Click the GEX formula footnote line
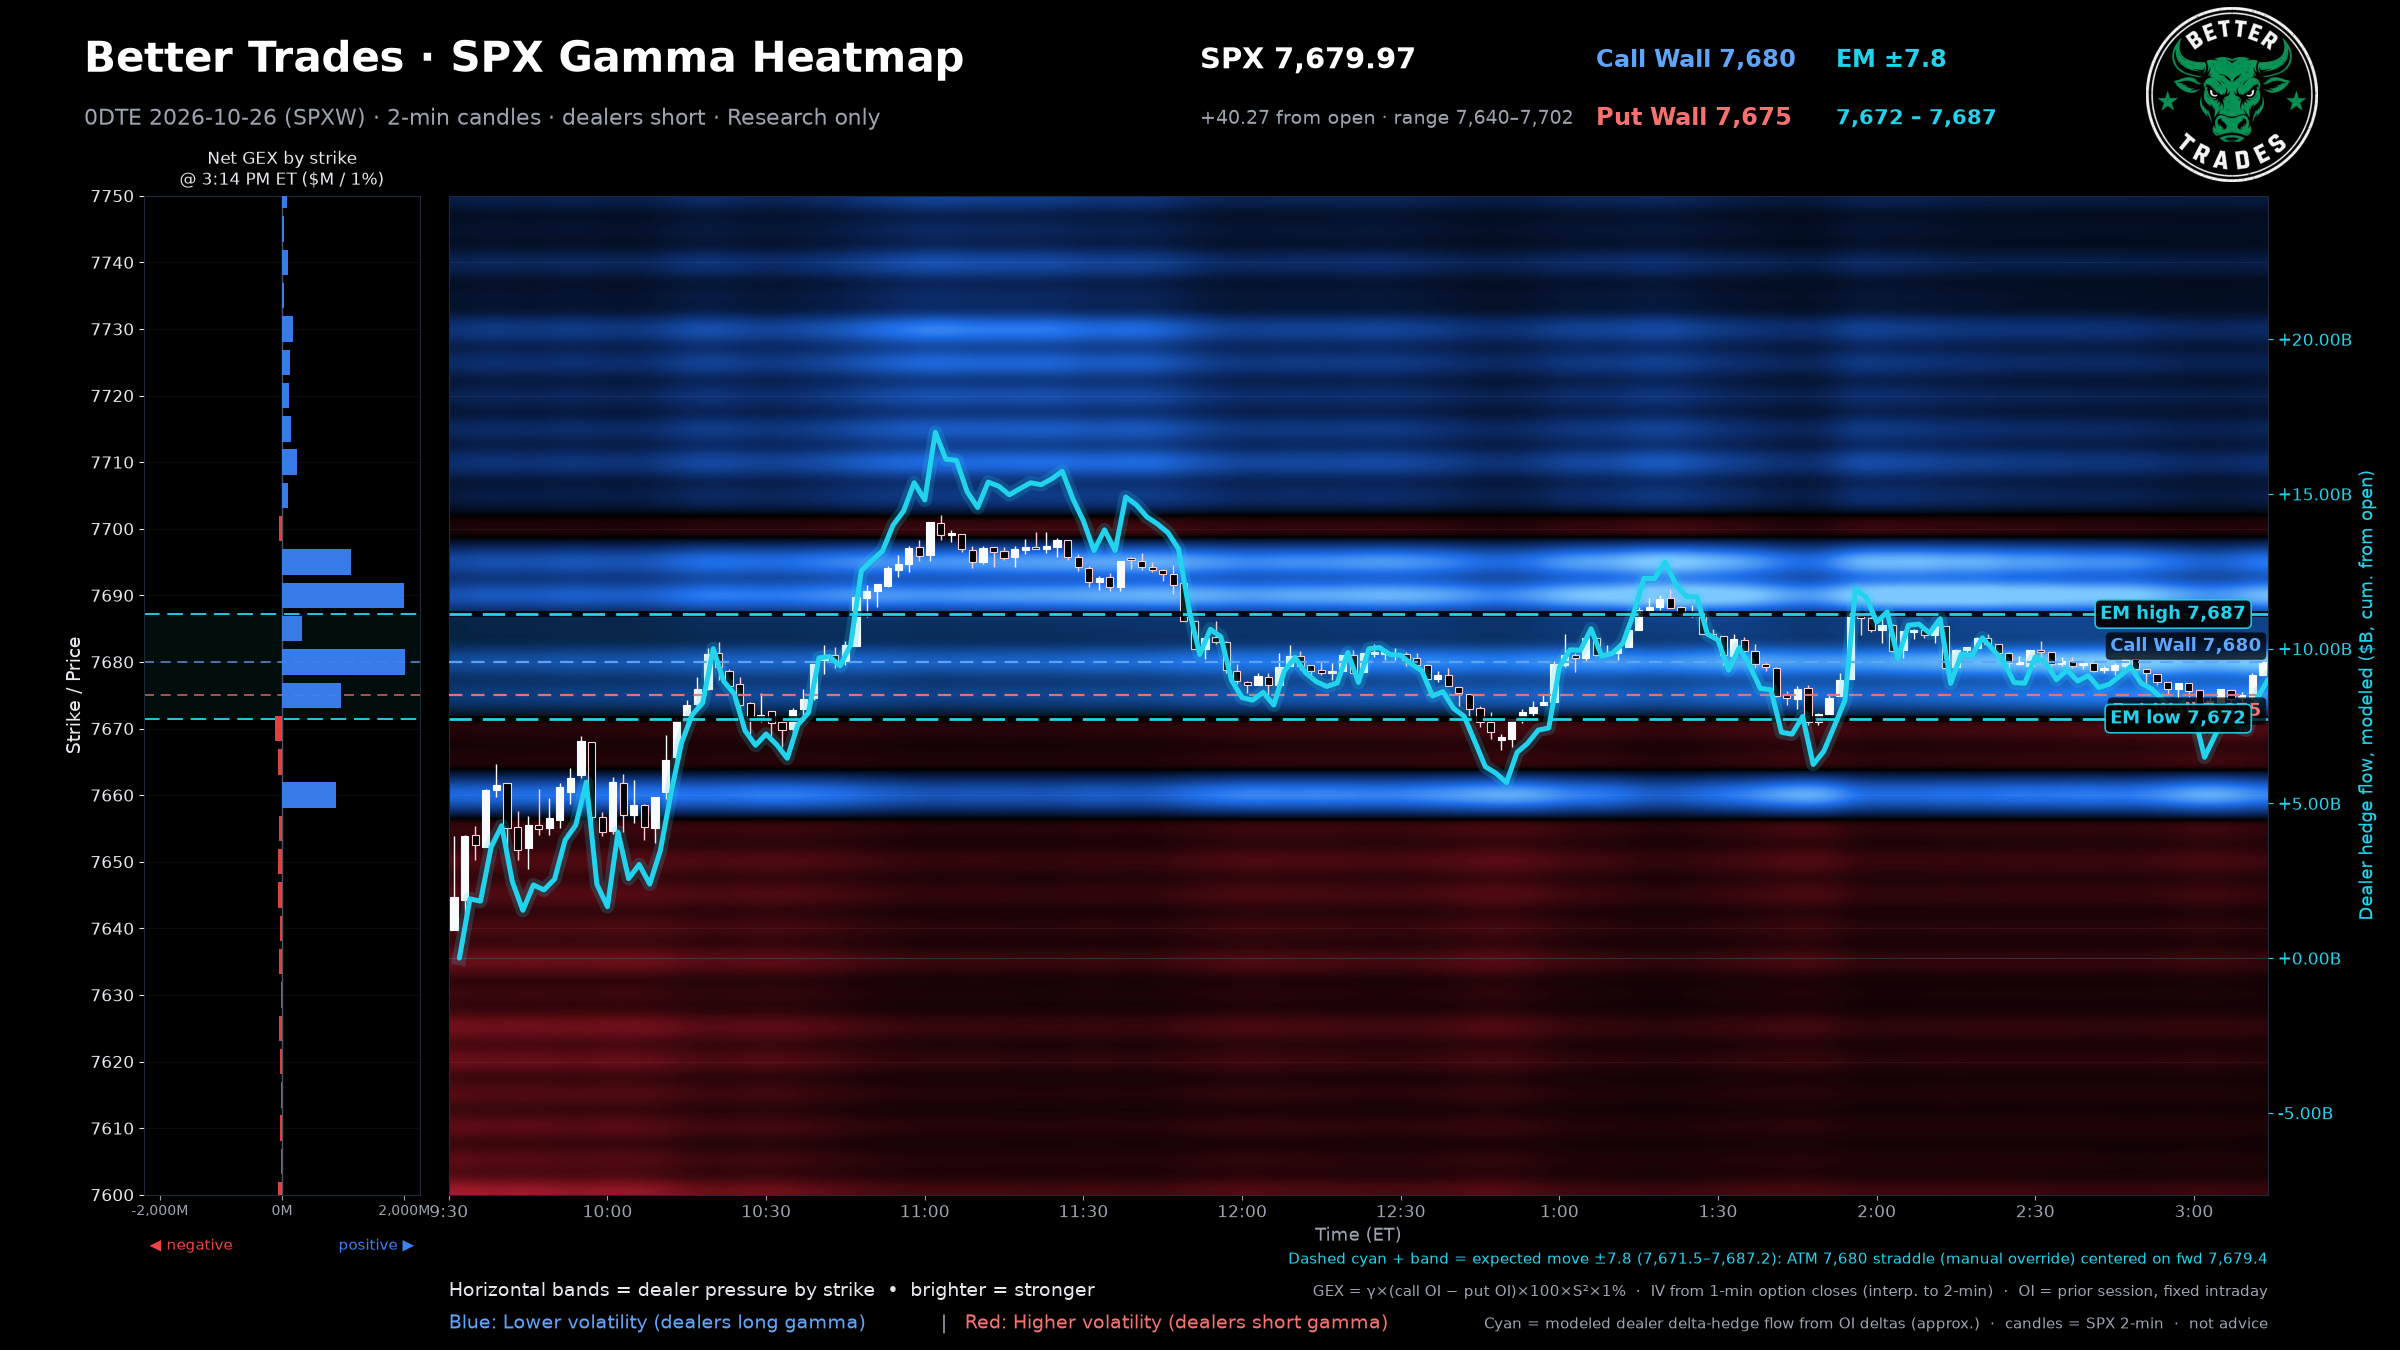 1790,1291
